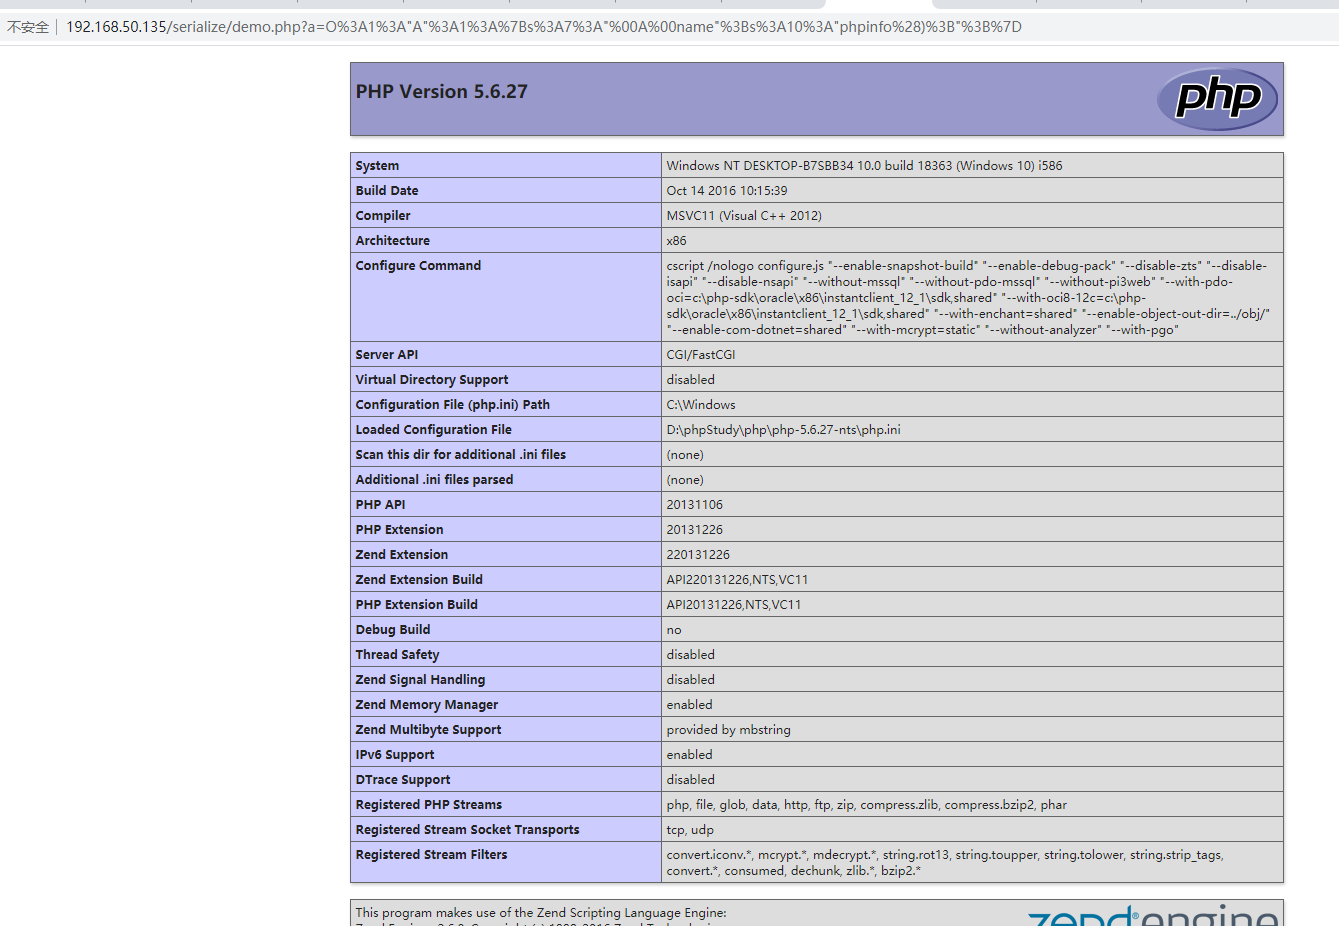Screen dimensions: 1339x926
Task: Click the Build Date label
Action: point(387,191)
